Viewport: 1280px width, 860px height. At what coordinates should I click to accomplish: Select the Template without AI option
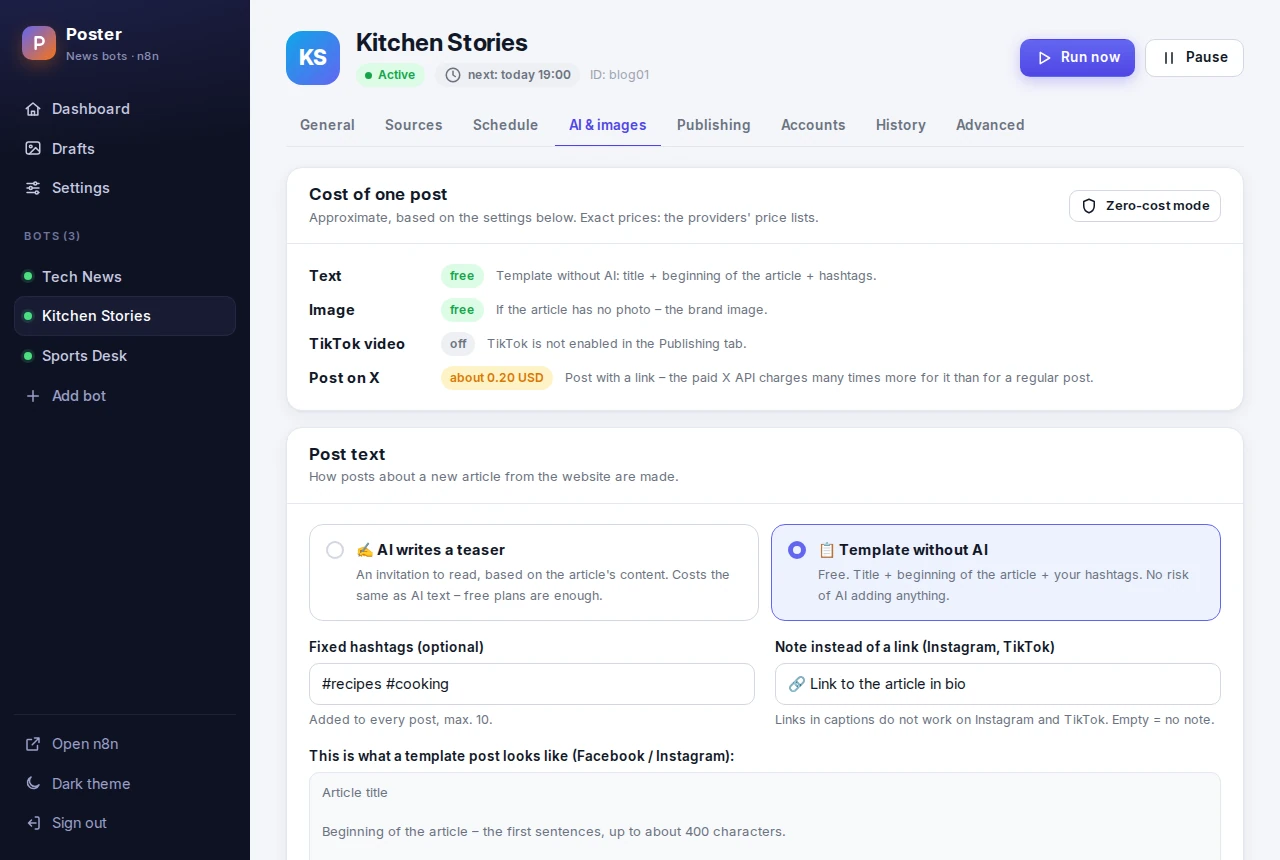point(996,573)
